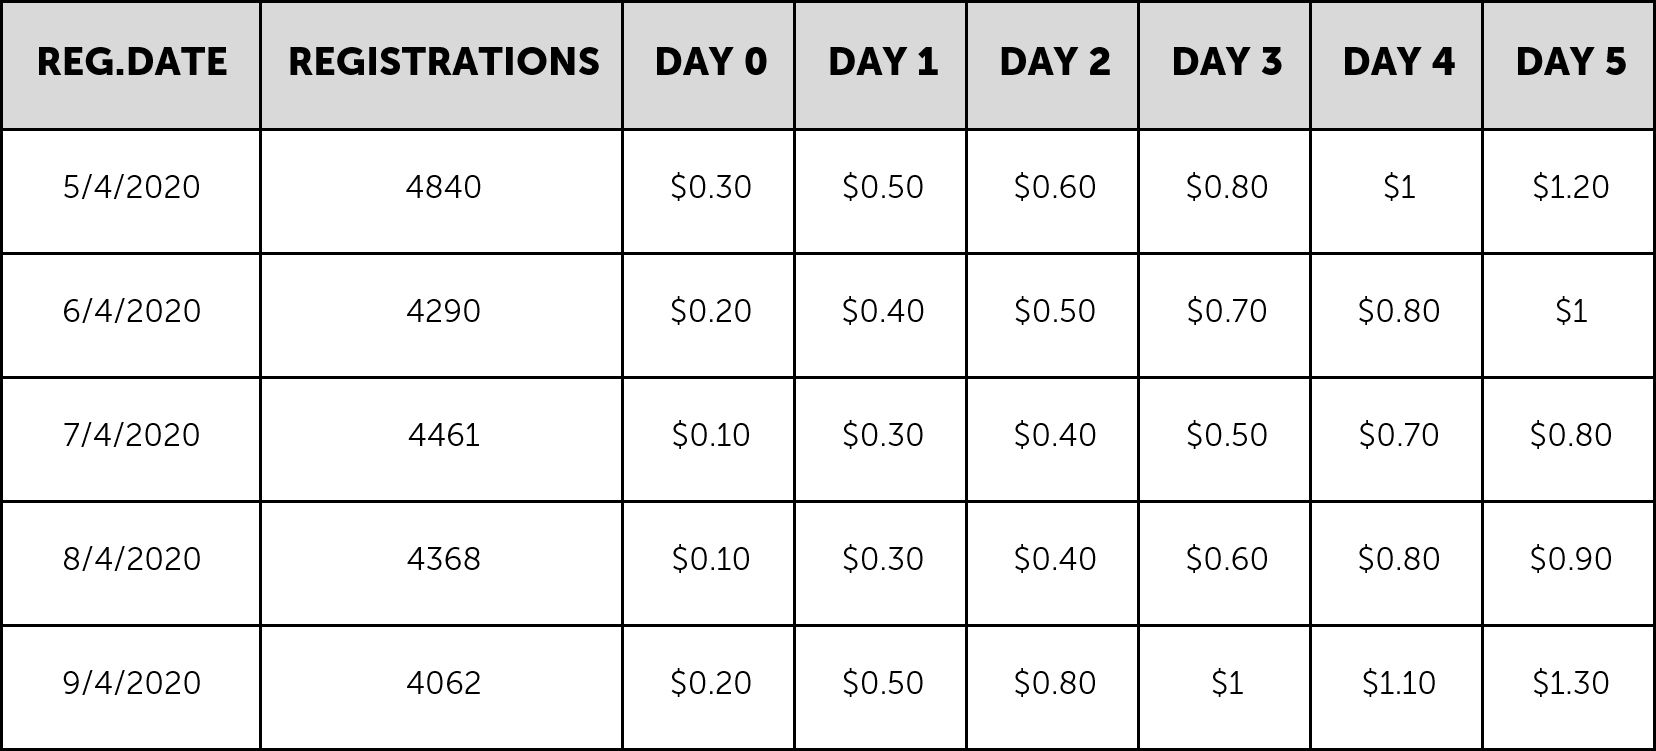Select registrations value 4368
The width and height of the screenshot is (1656, 751).
coord(442,563)
